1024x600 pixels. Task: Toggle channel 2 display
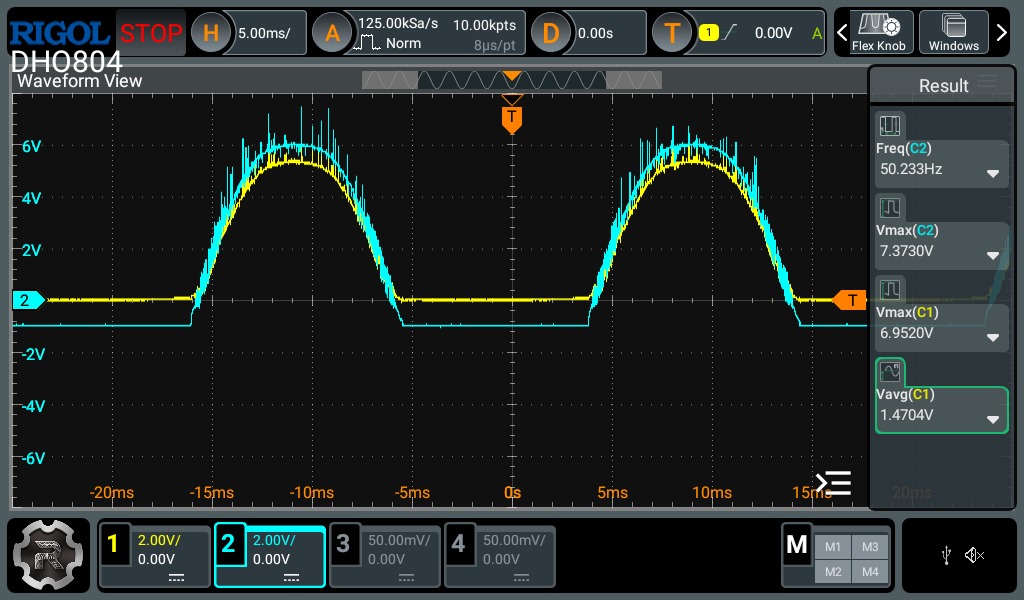pyautogui.click(x=269, y=557)
